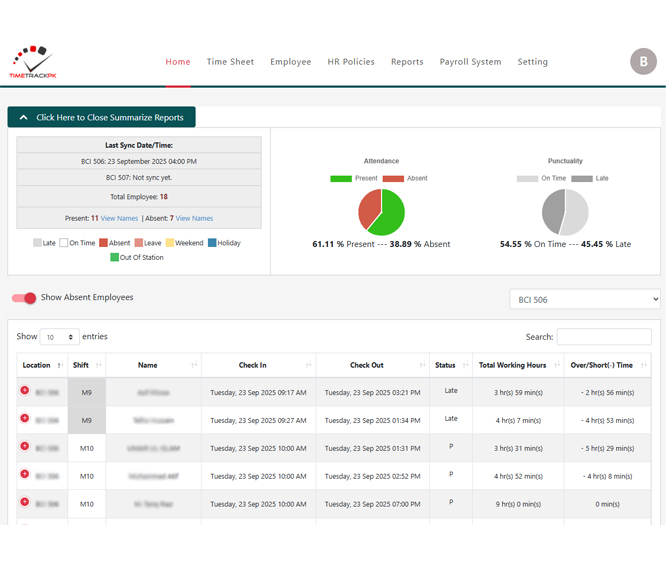Click the table Search field

(x=603, y=337)
